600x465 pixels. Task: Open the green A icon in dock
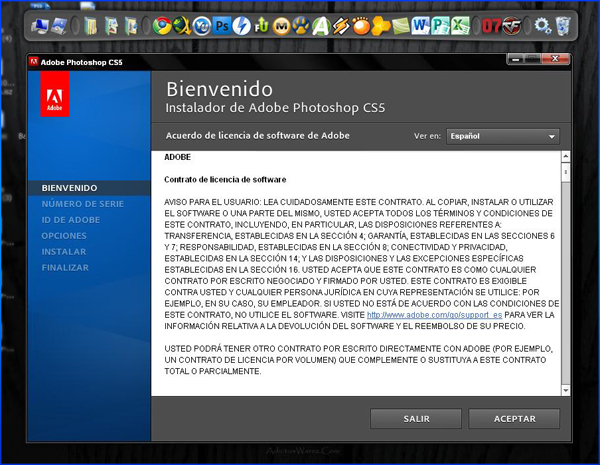point(321,26)
